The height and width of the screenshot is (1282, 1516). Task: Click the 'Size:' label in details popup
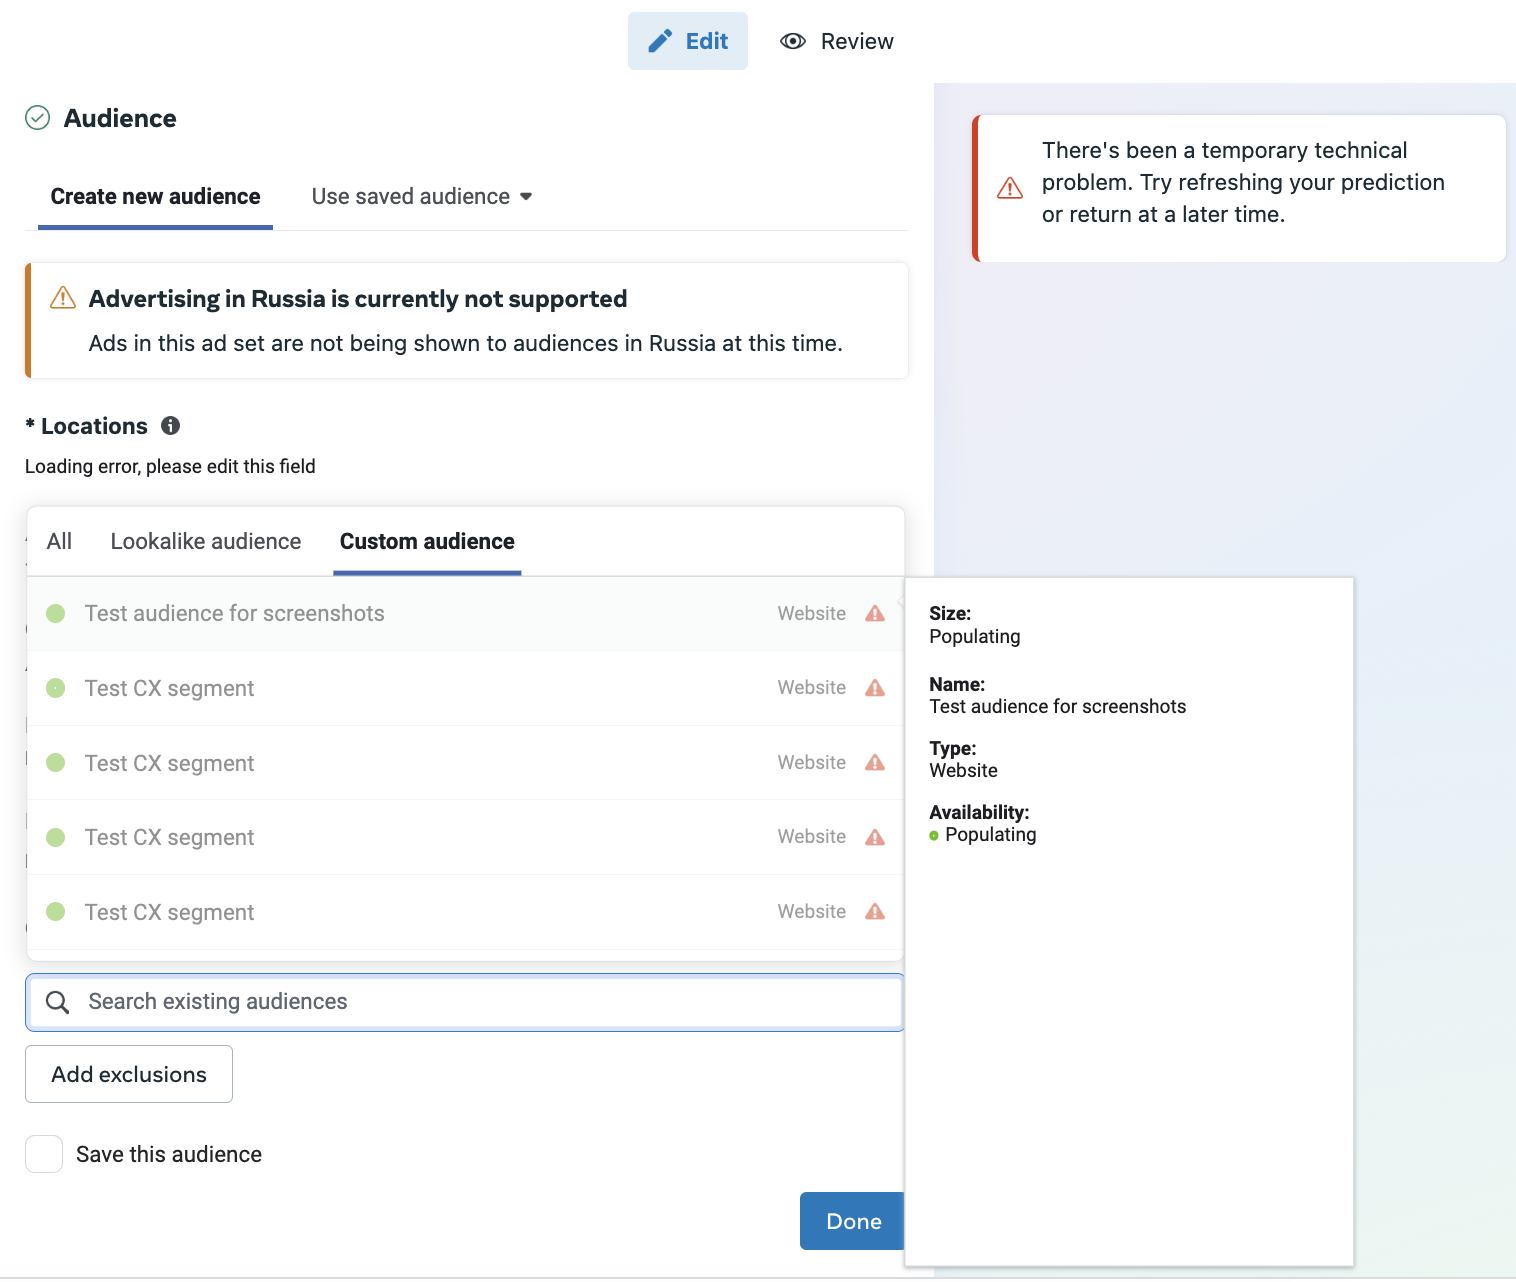click(950, 613)
